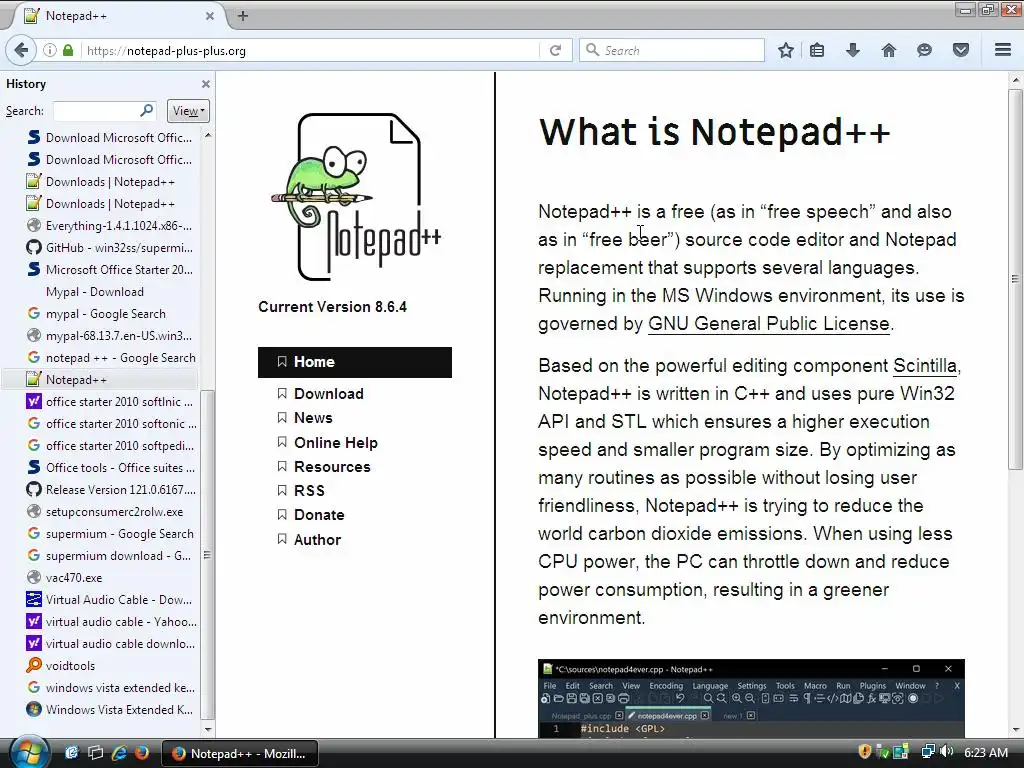Open history entry Mypal - Download

click(95, 292)
